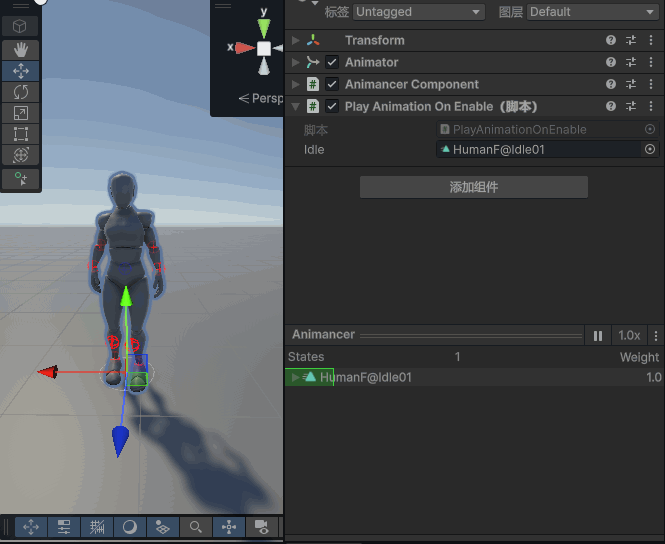Viewport: 665px width, 544px height.
Task: Toggle the pivot handles button in bottom toolbar
Action: click(229, 527)
